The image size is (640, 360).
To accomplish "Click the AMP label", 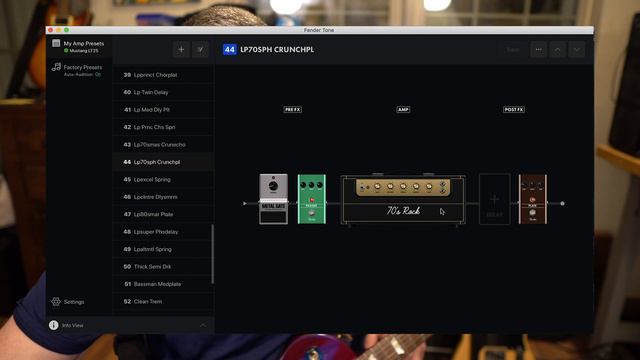I will click(403, 109).
